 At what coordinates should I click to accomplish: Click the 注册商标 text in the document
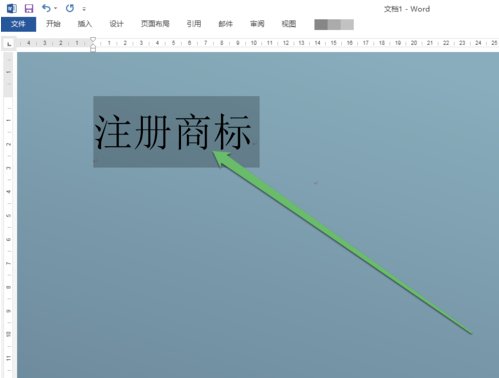[173, 132]
